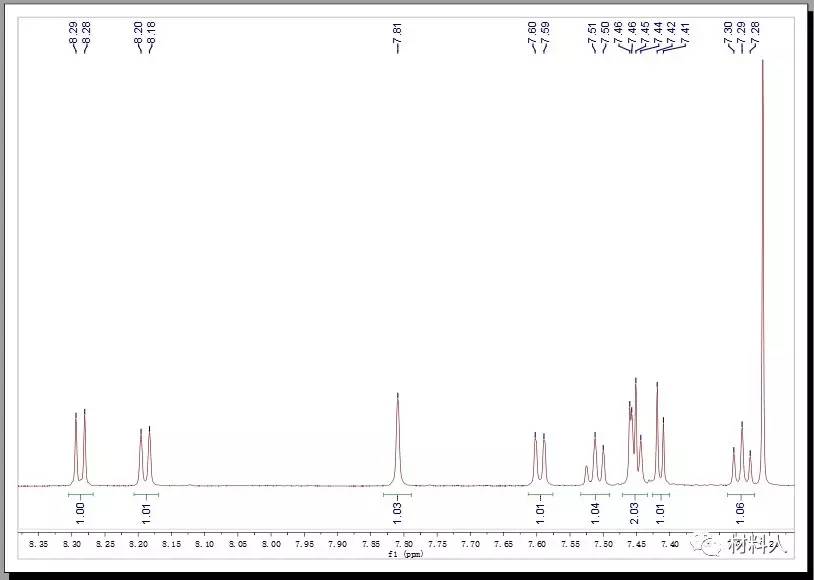Click the singlet peak at 7.81 ppm
814x580 pixels.
pyautogui.click(x=398, y=439)
